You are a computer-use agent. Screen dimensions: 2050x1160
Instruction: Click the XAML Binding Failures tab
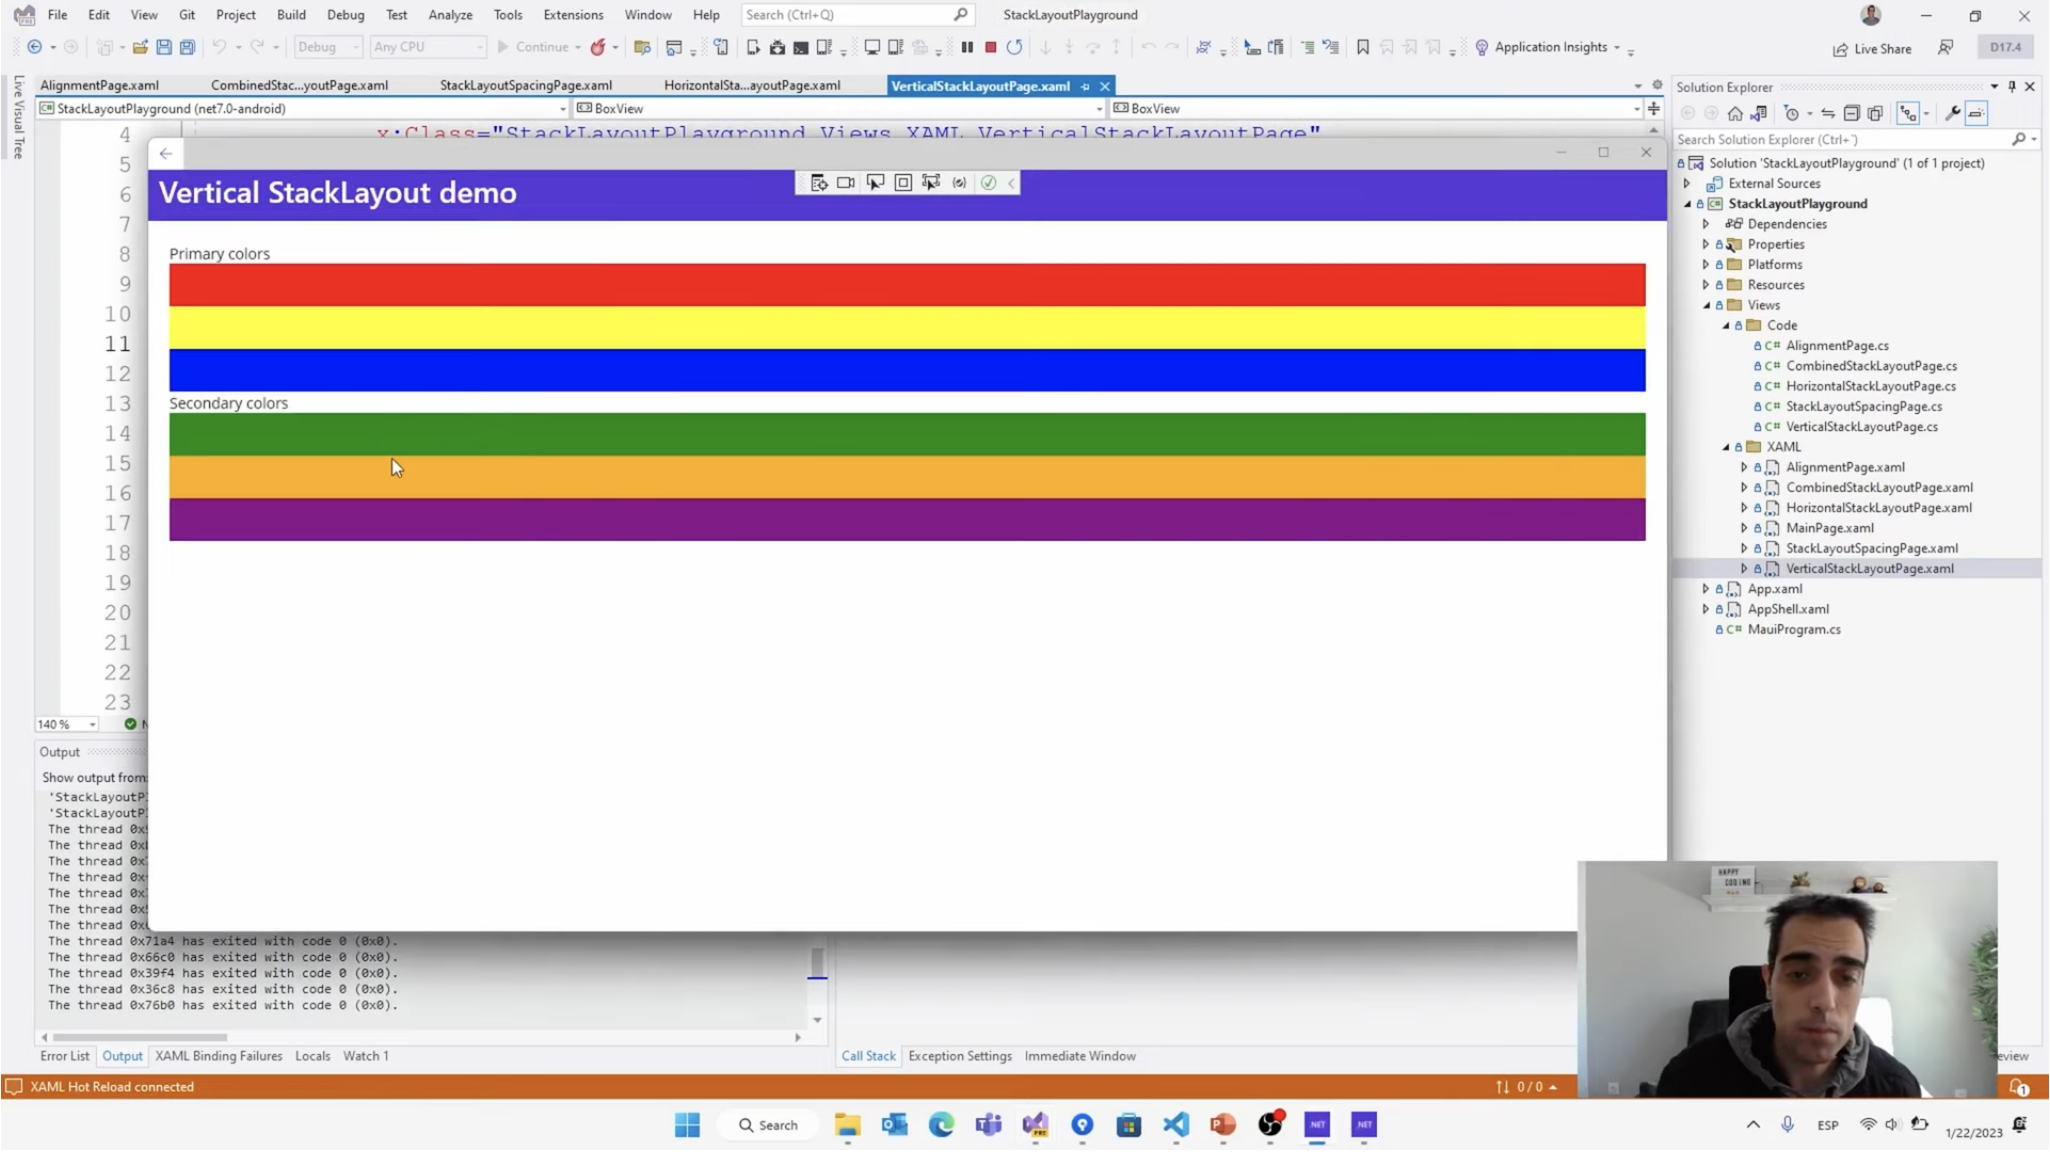(x=218, y=1056)
